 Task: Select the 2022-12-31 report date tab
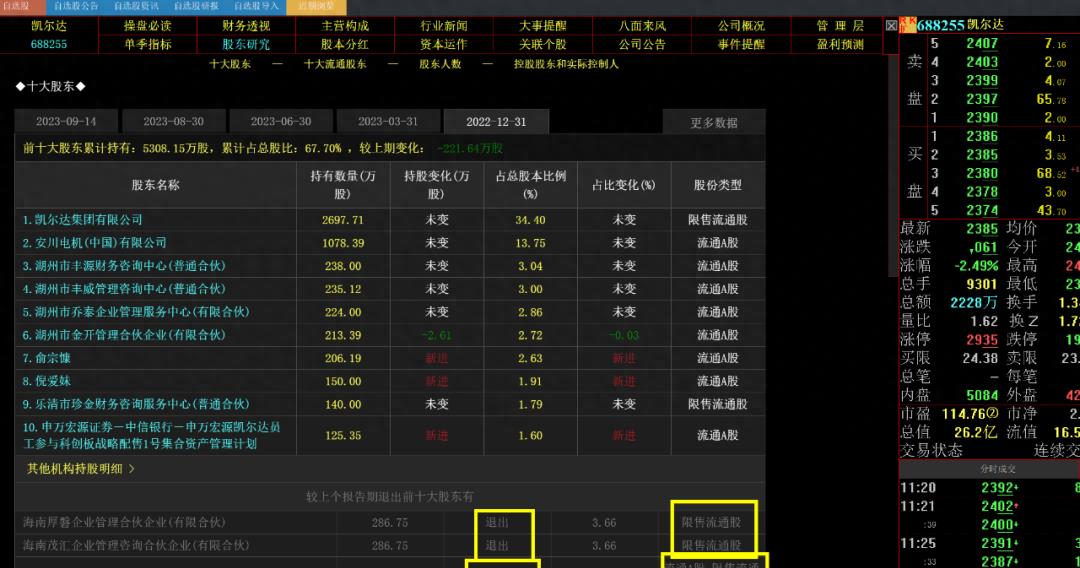pyautogui.click(x=496, y=122)
